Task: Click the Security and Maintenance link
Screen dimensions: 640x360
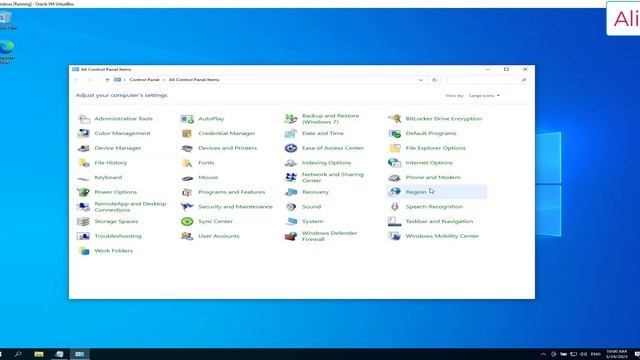Action: [235, 207]
